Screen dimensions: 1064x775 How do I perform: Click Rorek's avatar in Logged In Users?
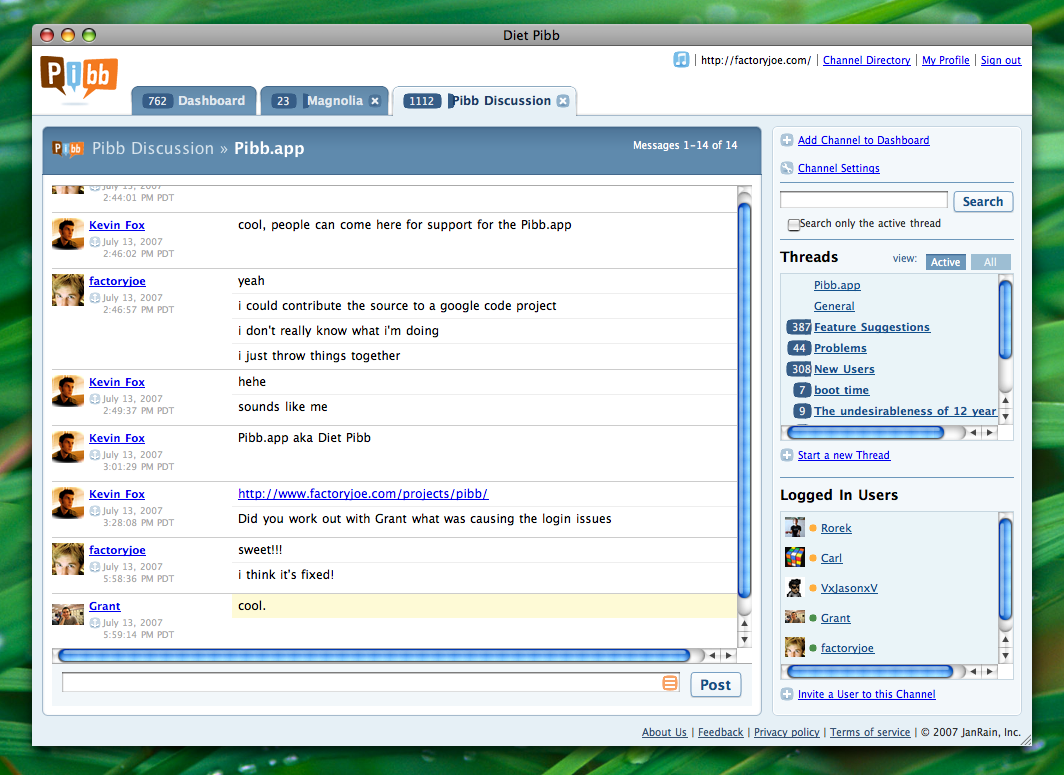click(795, 527)
